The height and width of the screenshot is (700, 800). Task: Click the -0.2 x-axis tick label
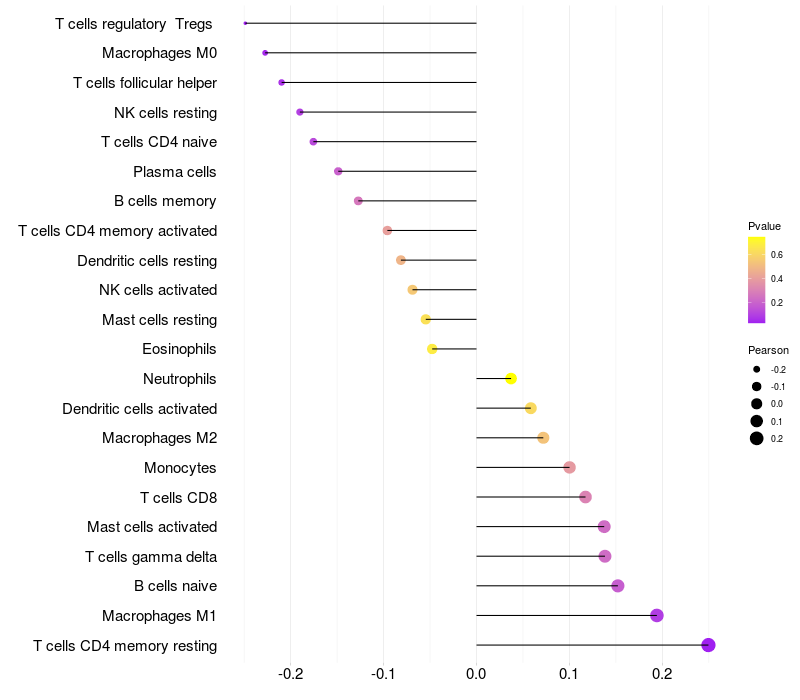click(290, 674)
